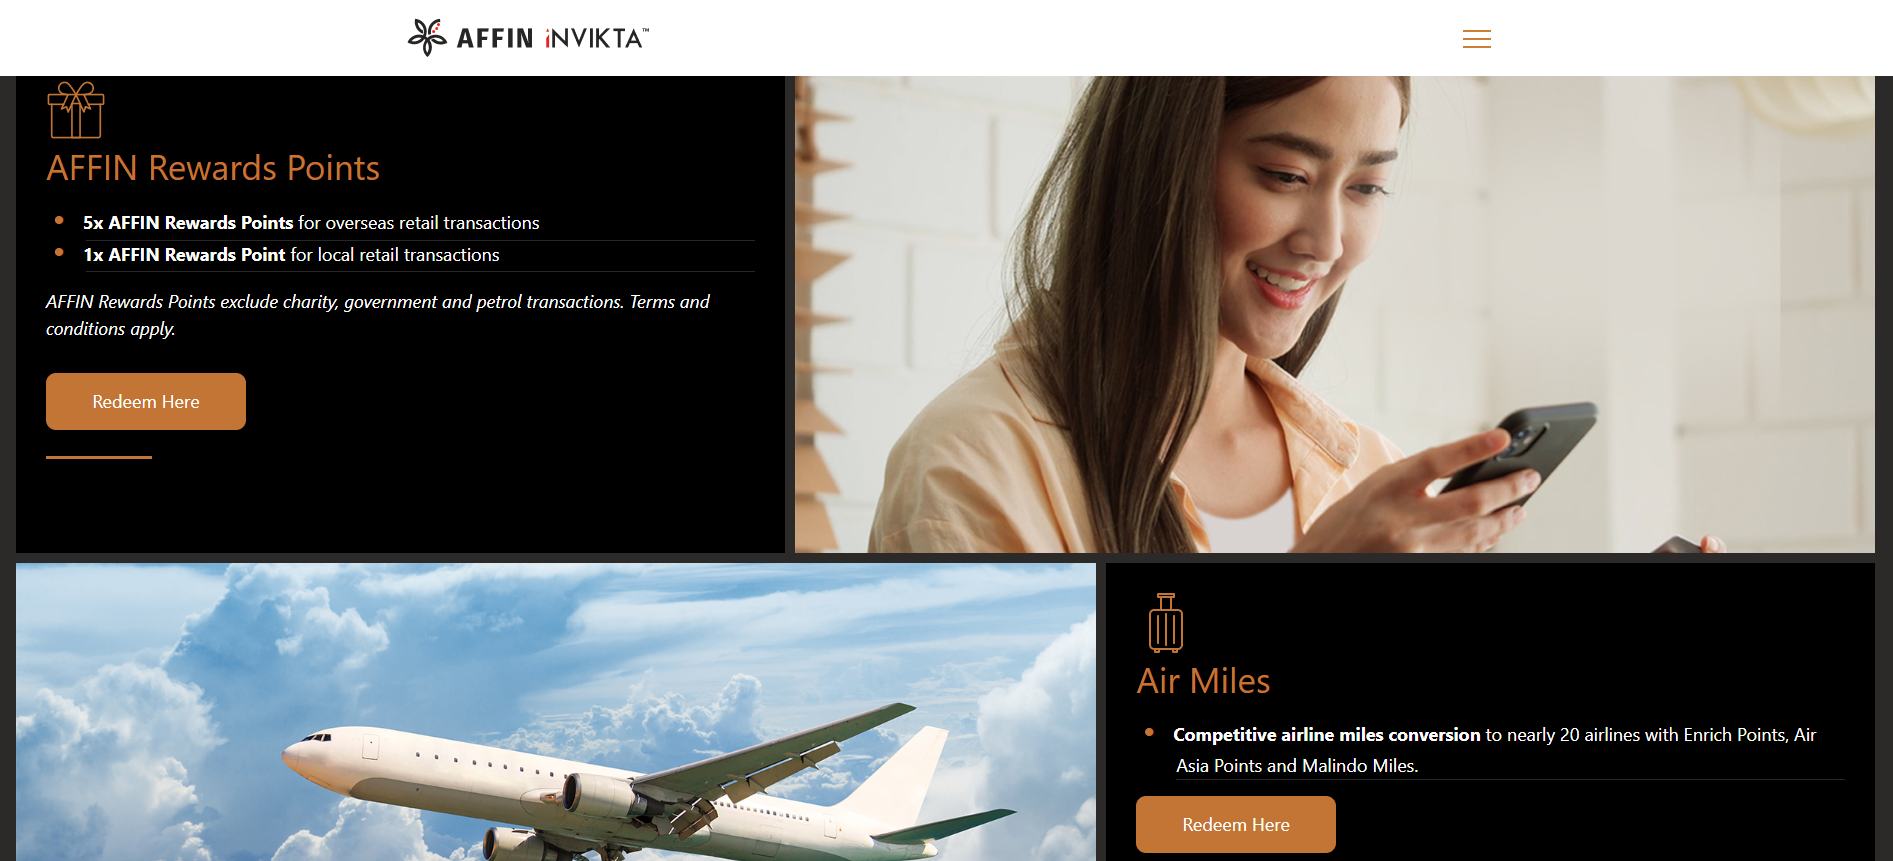1893x861 pixels.
Task: Click Redeem Here under AFFIN Rewards Points
Action: [x=146, y=401]
